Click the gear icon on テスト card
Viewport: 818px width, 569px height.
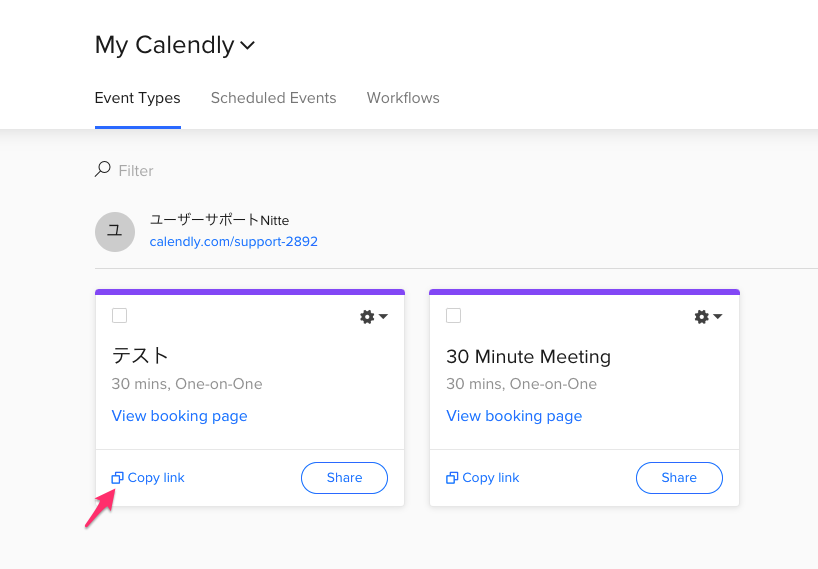point(367,317)
